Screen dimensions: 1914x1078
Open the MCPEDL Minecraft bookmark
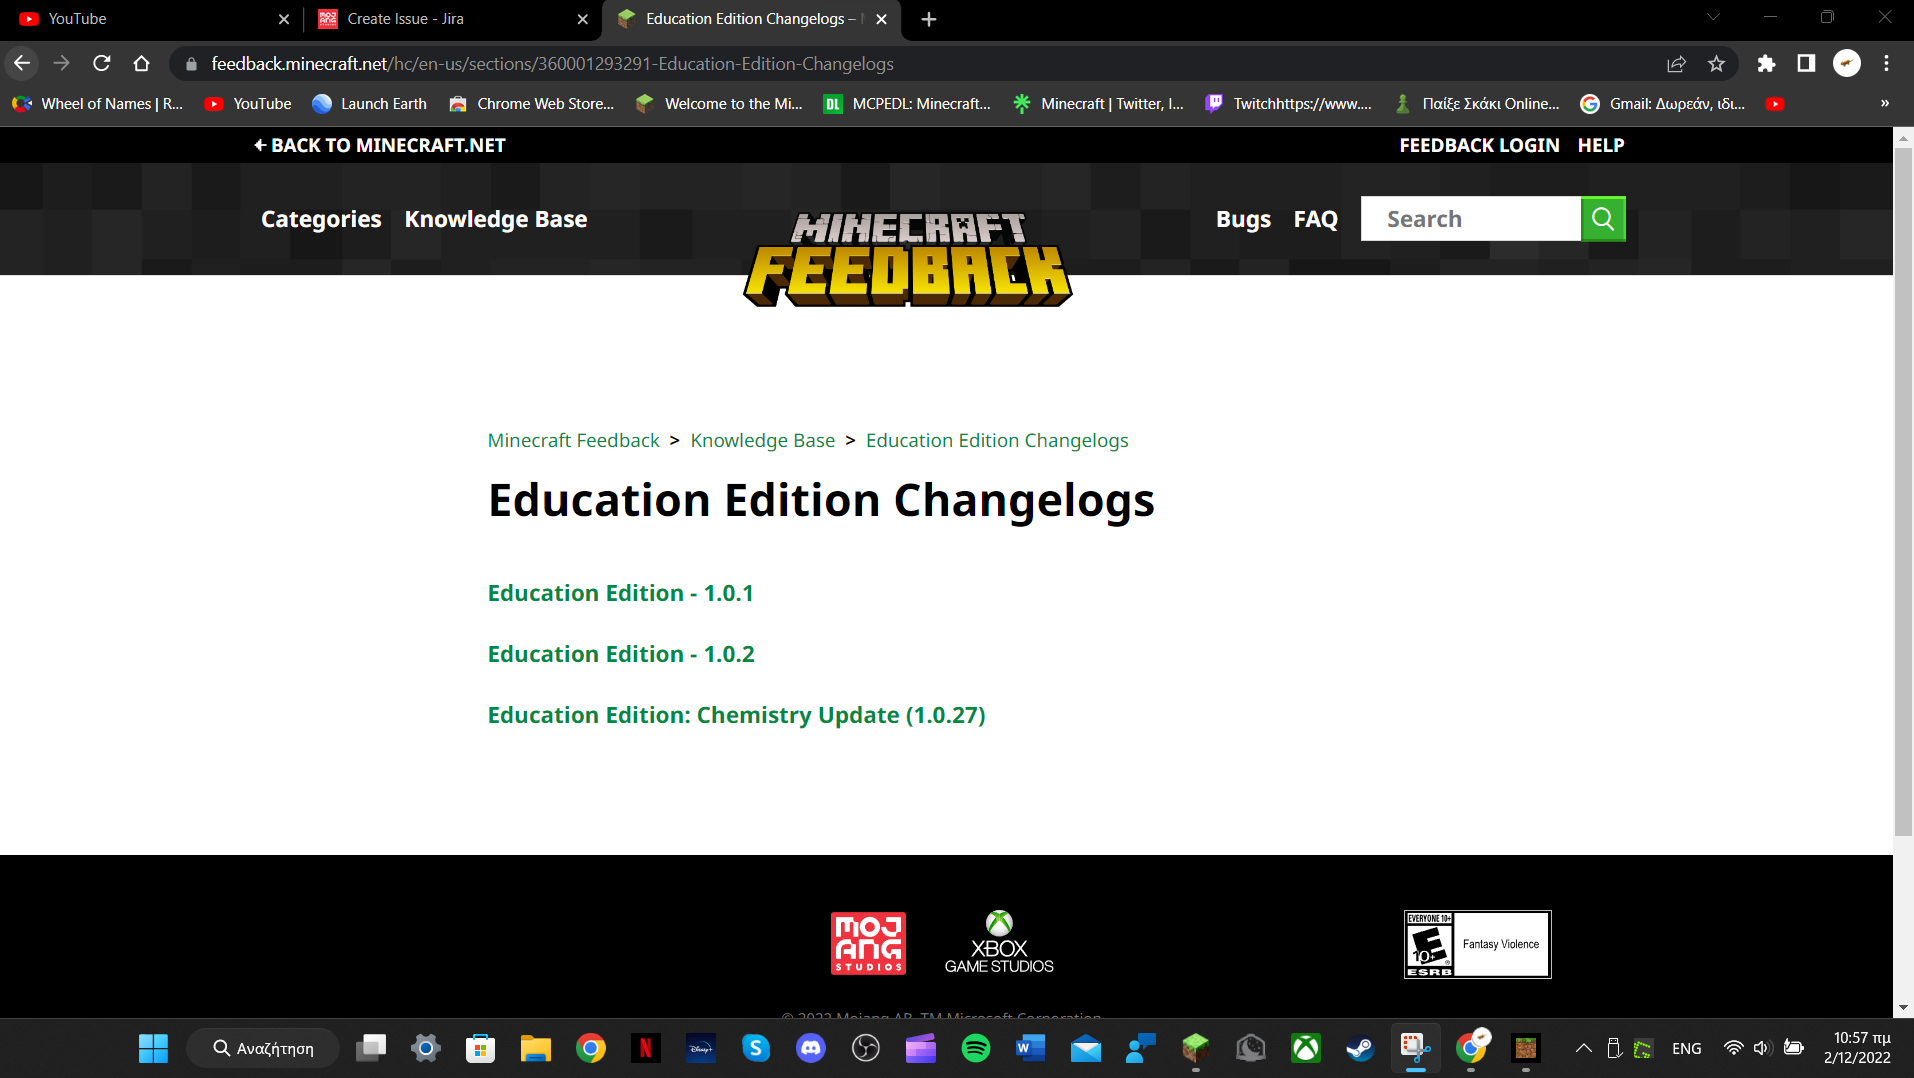click(x=907, y=103)
